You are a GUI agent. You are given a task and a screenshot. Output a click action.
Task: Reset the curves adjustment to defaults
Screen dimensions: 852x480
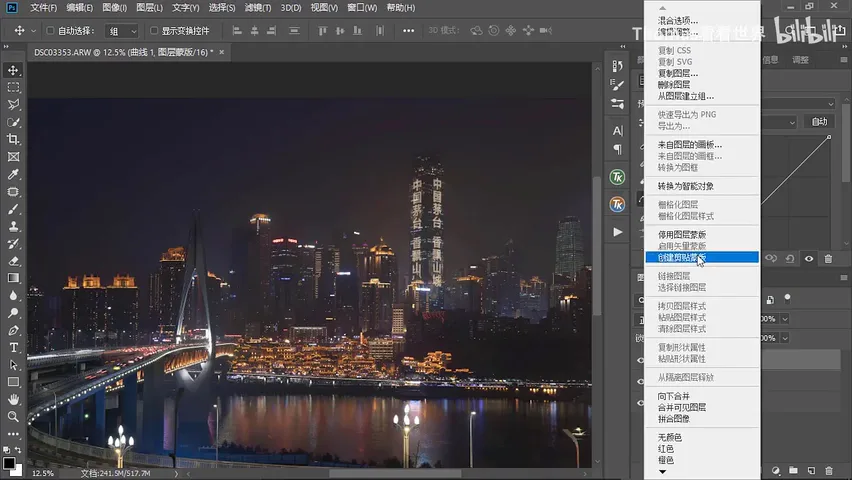790,259
